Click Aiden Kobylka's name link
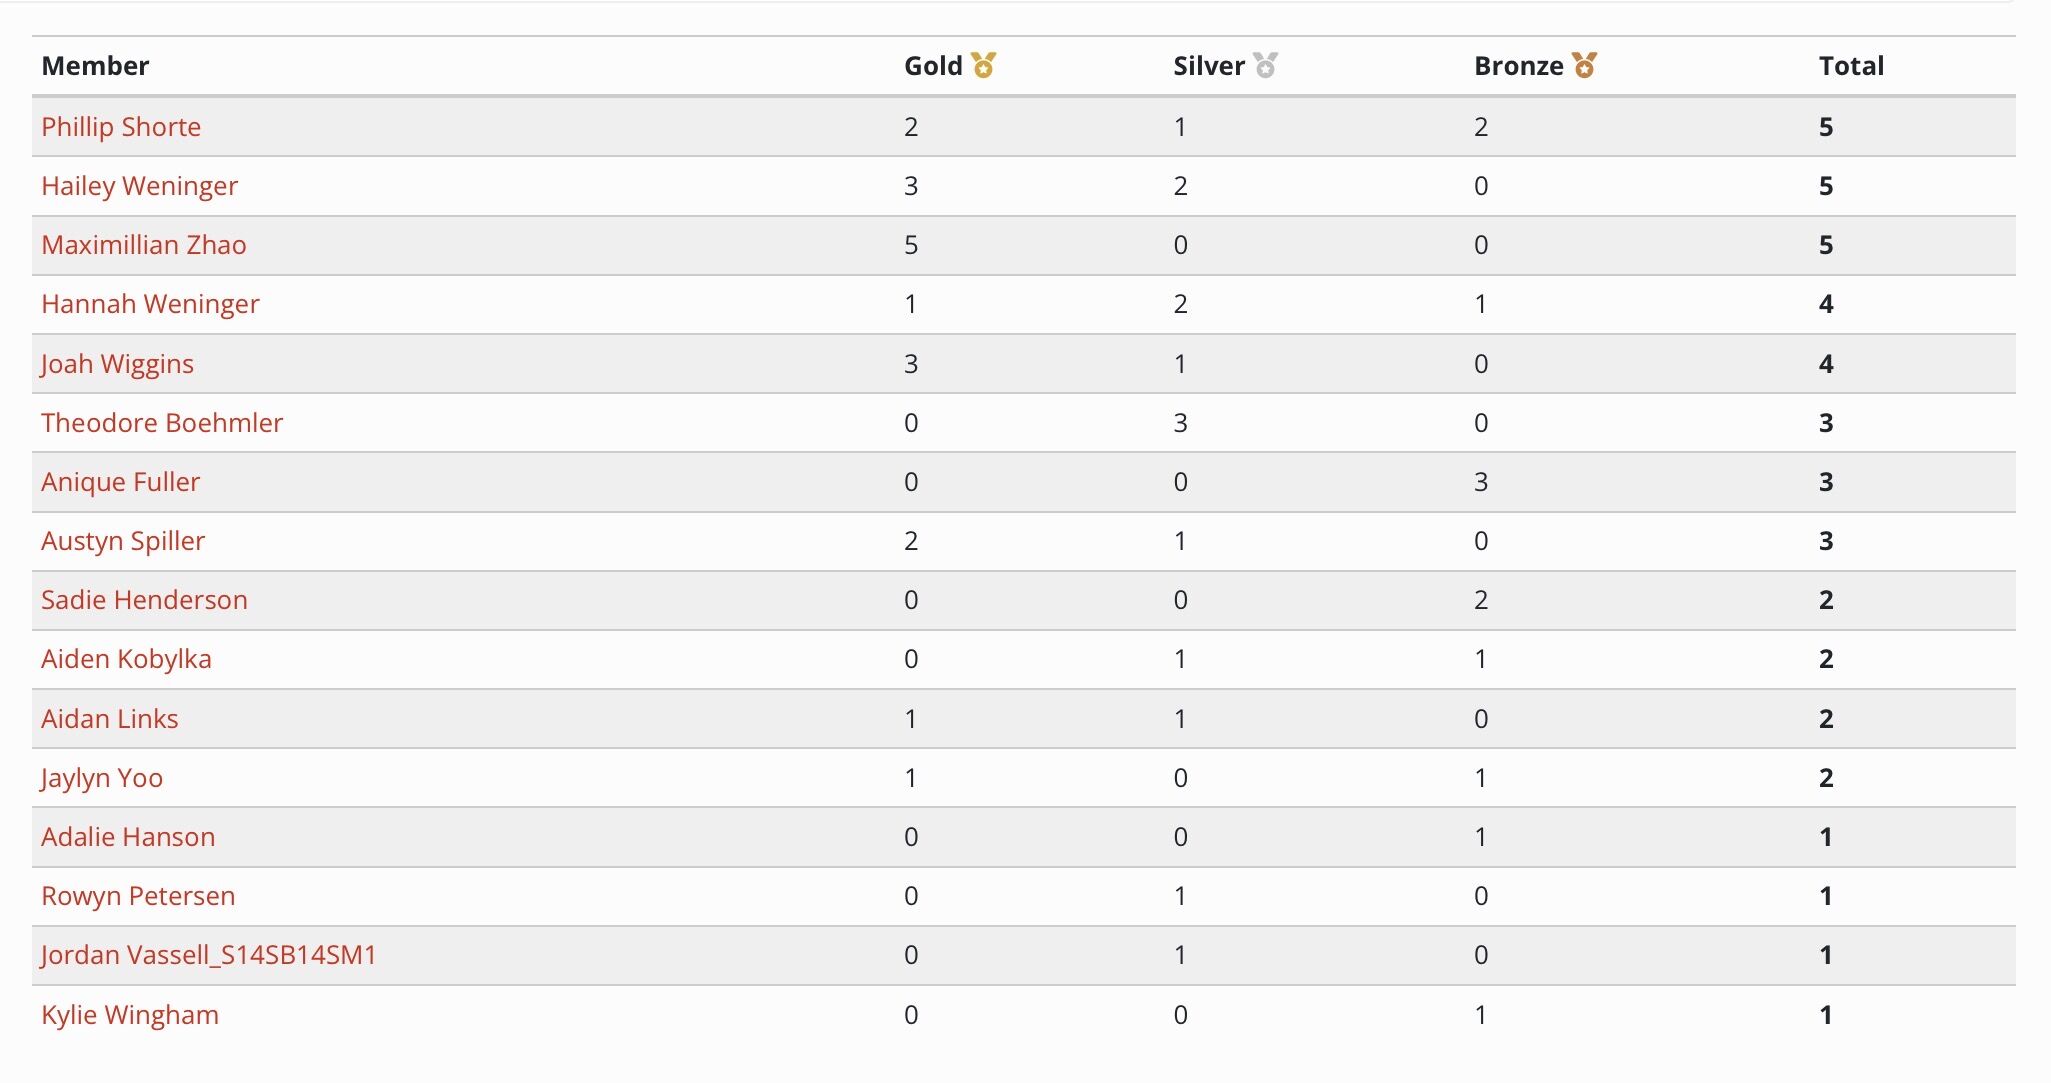2051x1083 pixels. pyautogui.click(x=126, y=659)
